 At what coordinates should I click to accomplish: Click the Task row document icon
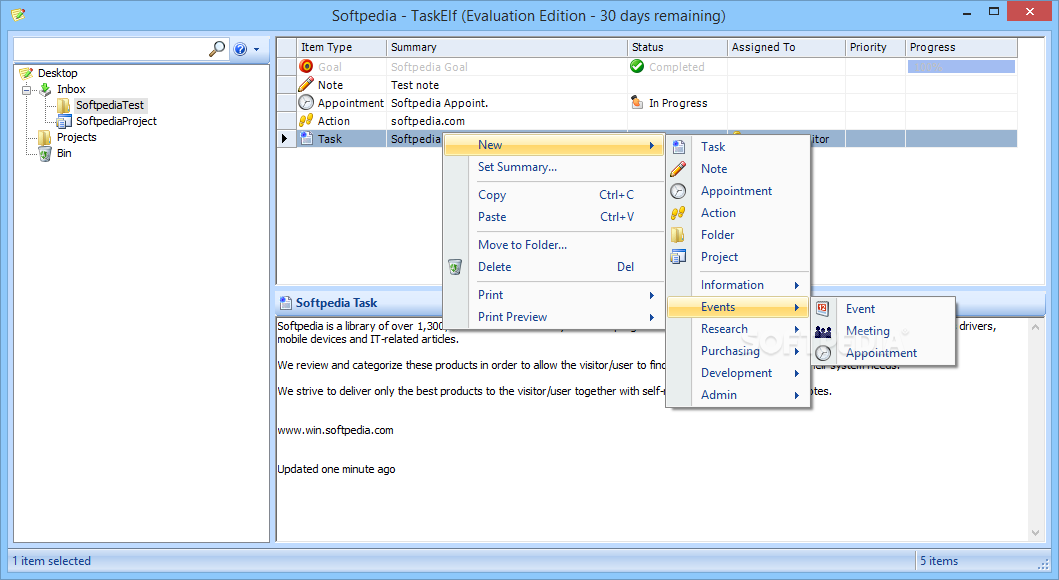click(x=306, y=138)
